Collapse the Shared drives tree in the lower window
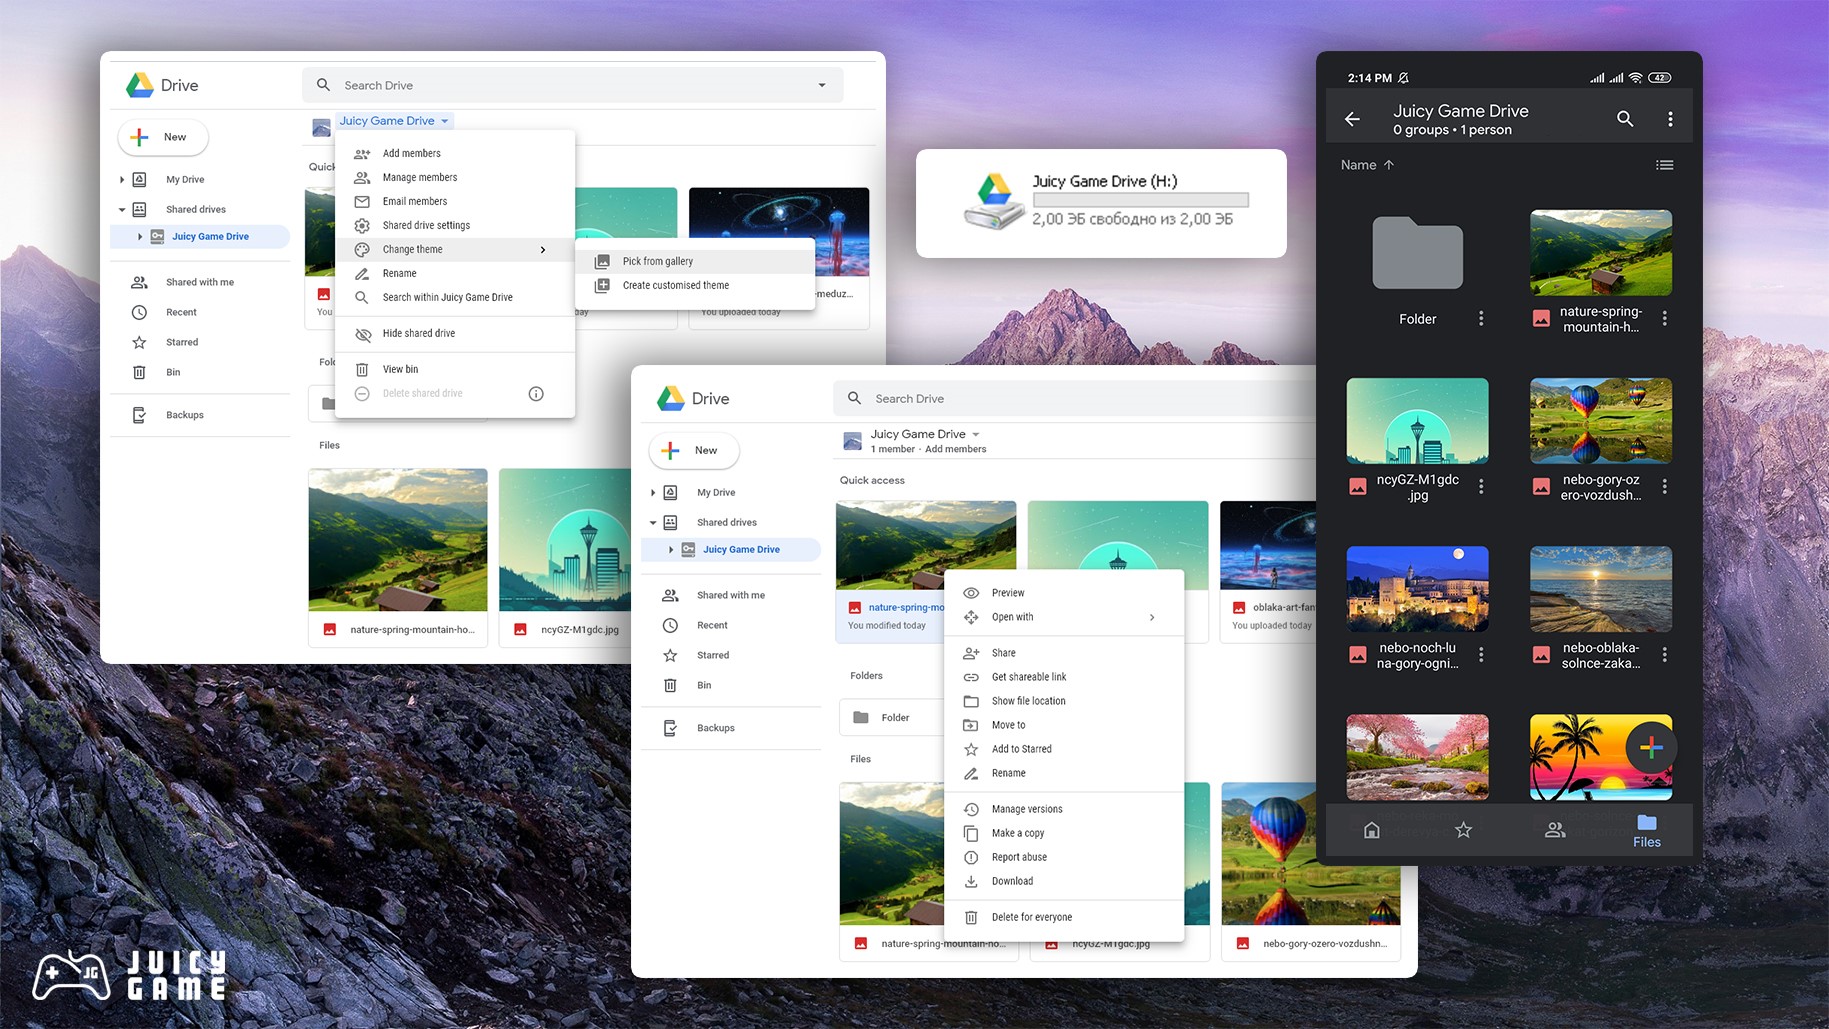The width and height of the screenshot is (1829, 1029). (653, 522)
